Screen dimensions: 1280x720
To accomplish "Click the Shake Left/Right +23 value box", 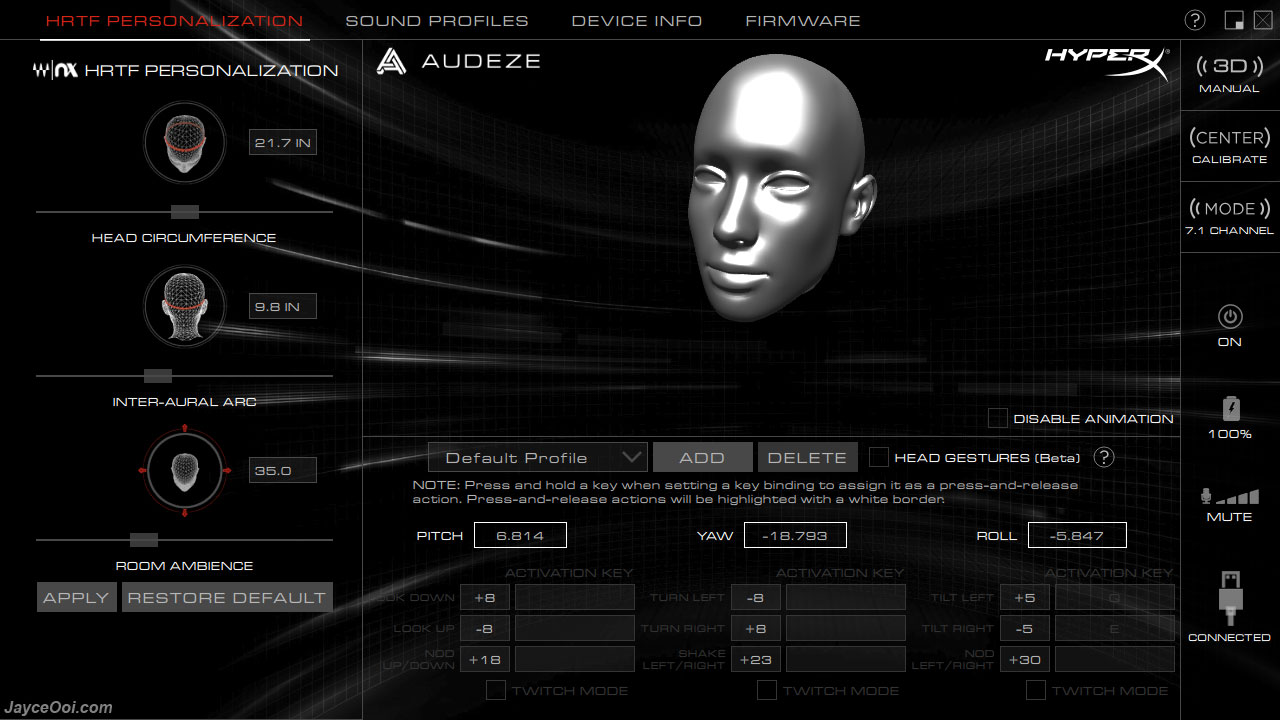I will click(x=756, y=660).
